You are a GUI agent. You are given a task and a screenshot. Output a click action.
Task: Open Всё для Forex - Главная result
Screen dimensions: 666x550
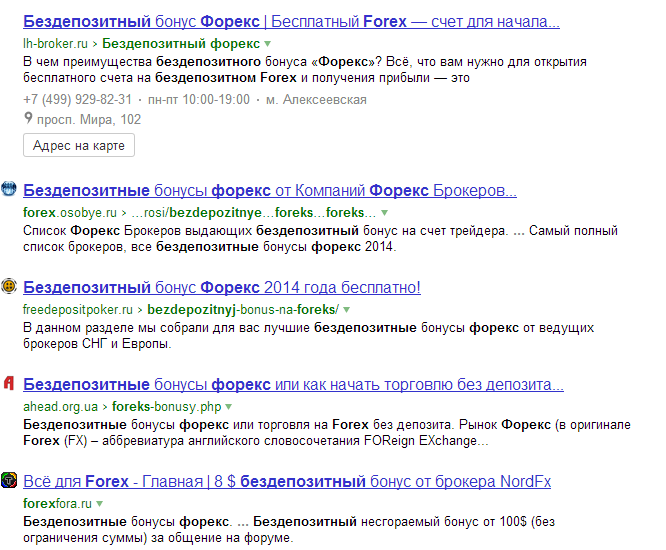tap(287, 482)
